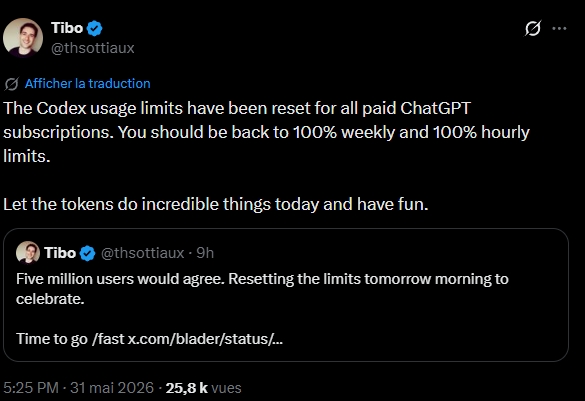The width and height of the screenshot is (585, 401).
Task: Click the 5:25 PM post time
Action: 31,388
